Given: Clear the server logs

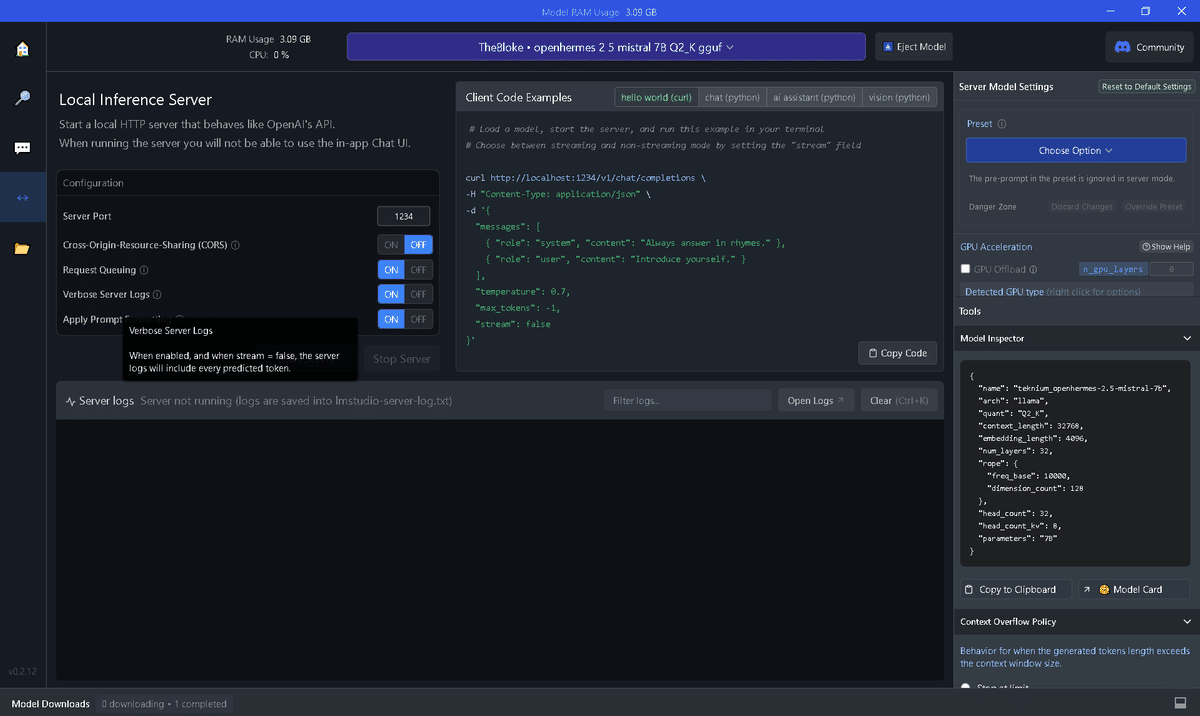Looking at the screenshot, I should click(x=899, y=401).
